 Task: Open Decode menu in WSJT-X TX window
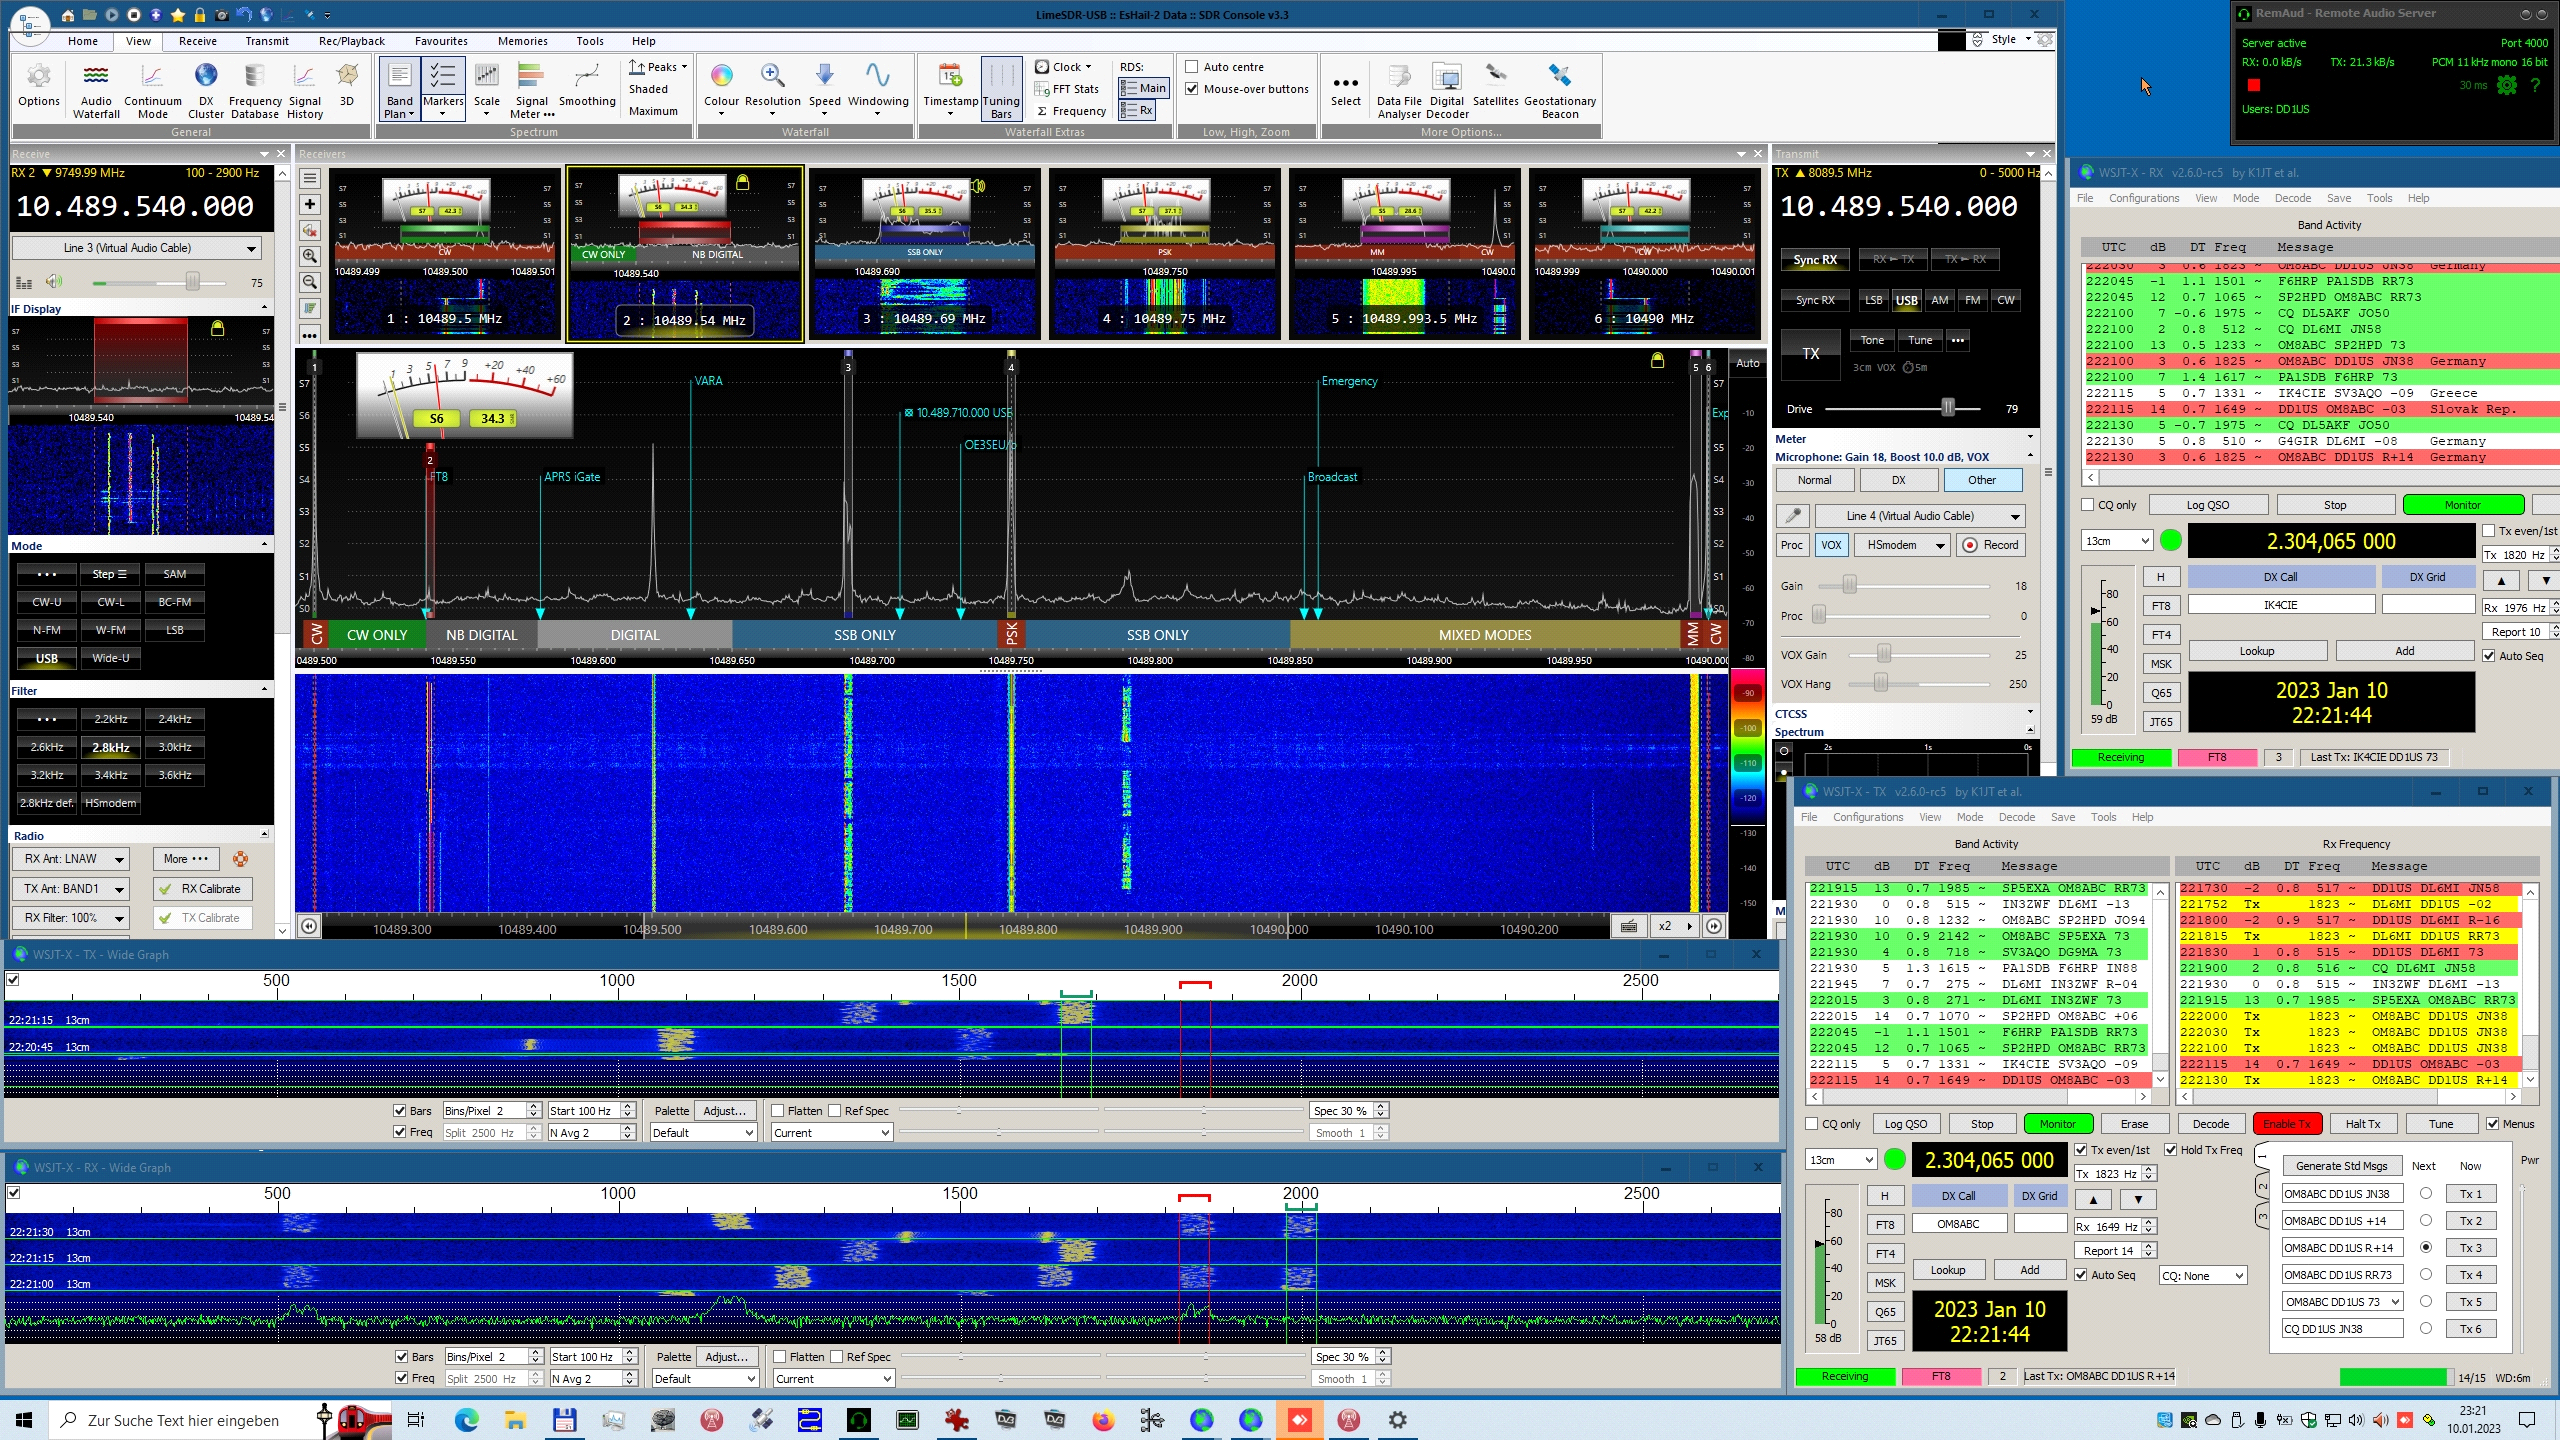(2017, 817)
